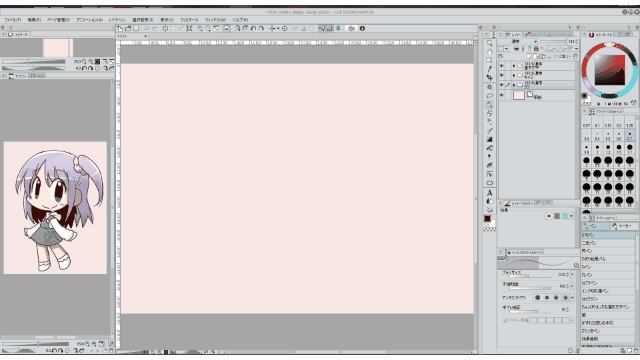Expand the selected bottom layer folder
Screen dimensions: 640x360
pyautogui.click(x=514, y=85)
